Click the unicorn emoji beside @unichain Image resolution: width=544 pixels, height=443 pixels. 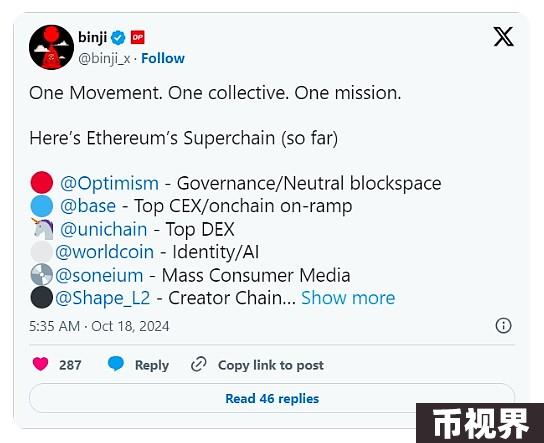click(x=42, y=229)
